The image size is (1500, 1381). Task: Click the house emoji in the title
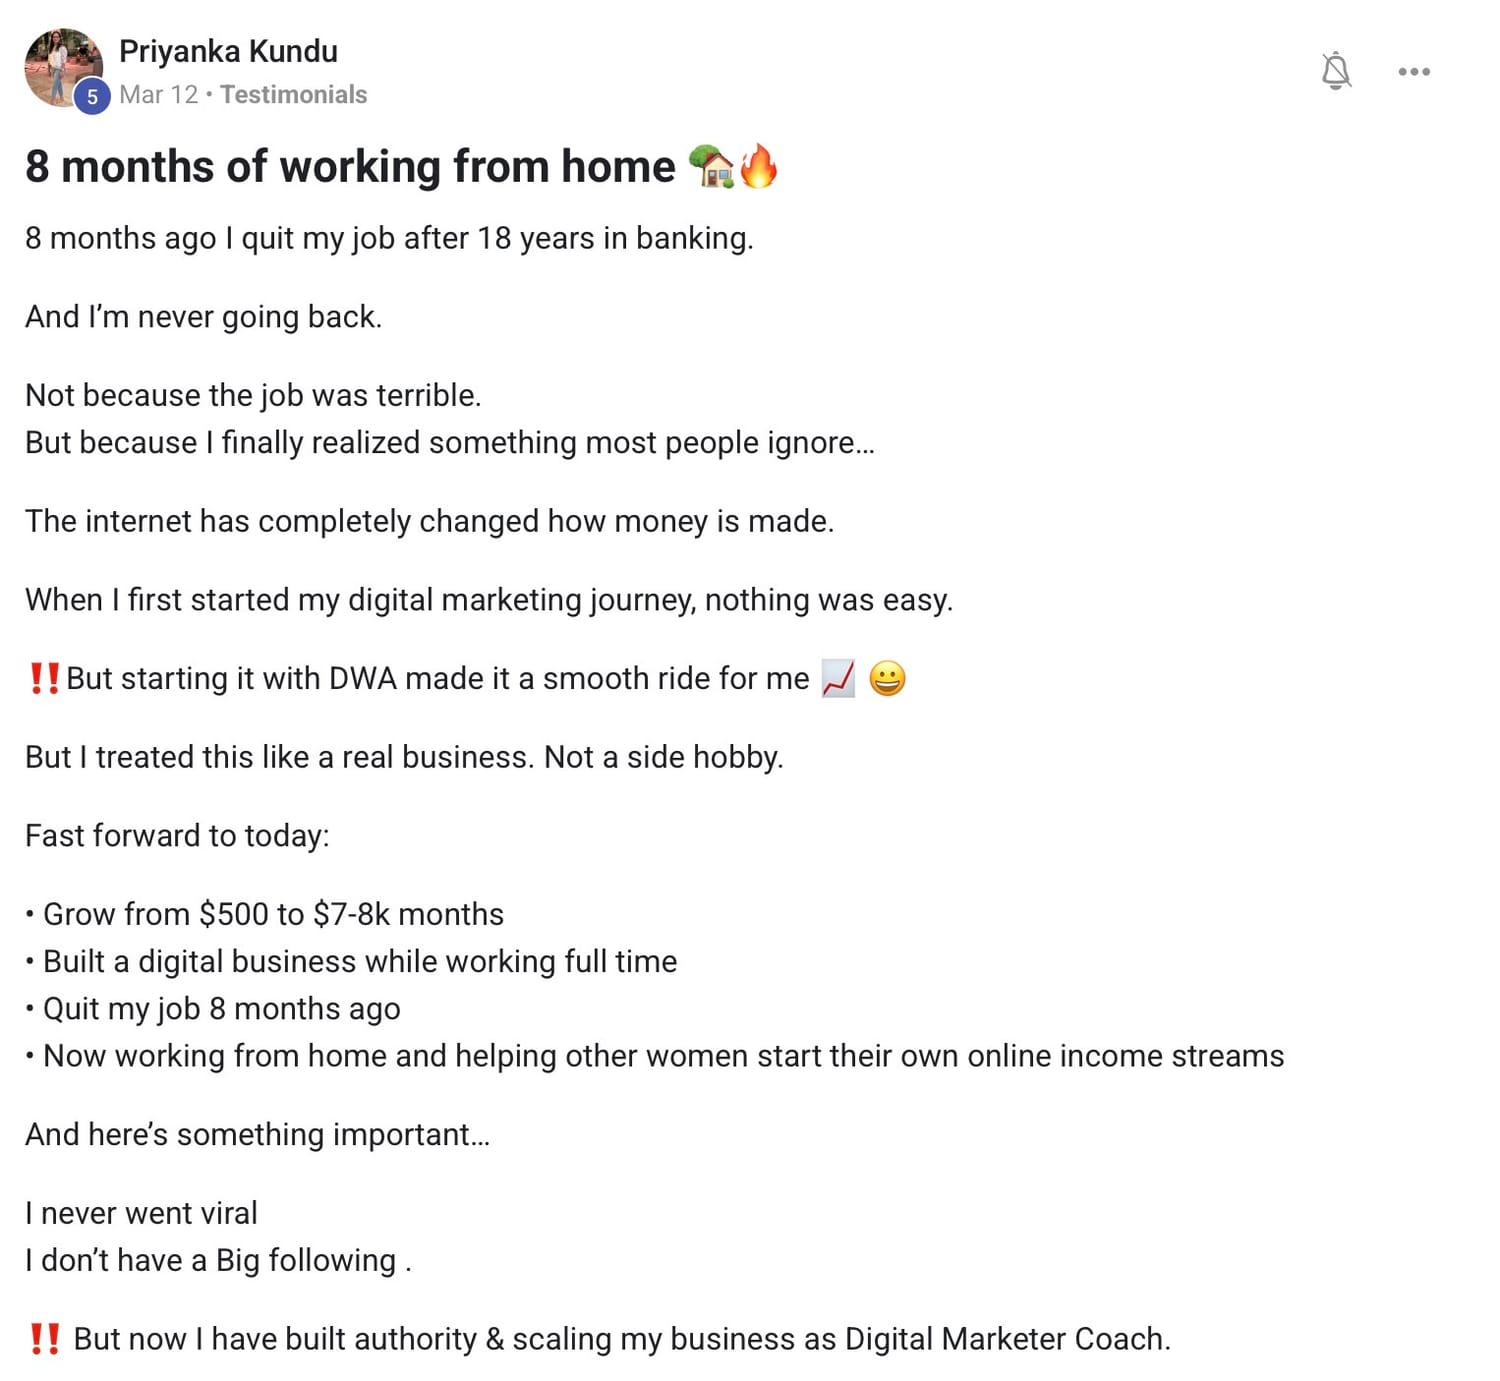tap(712, 166)
